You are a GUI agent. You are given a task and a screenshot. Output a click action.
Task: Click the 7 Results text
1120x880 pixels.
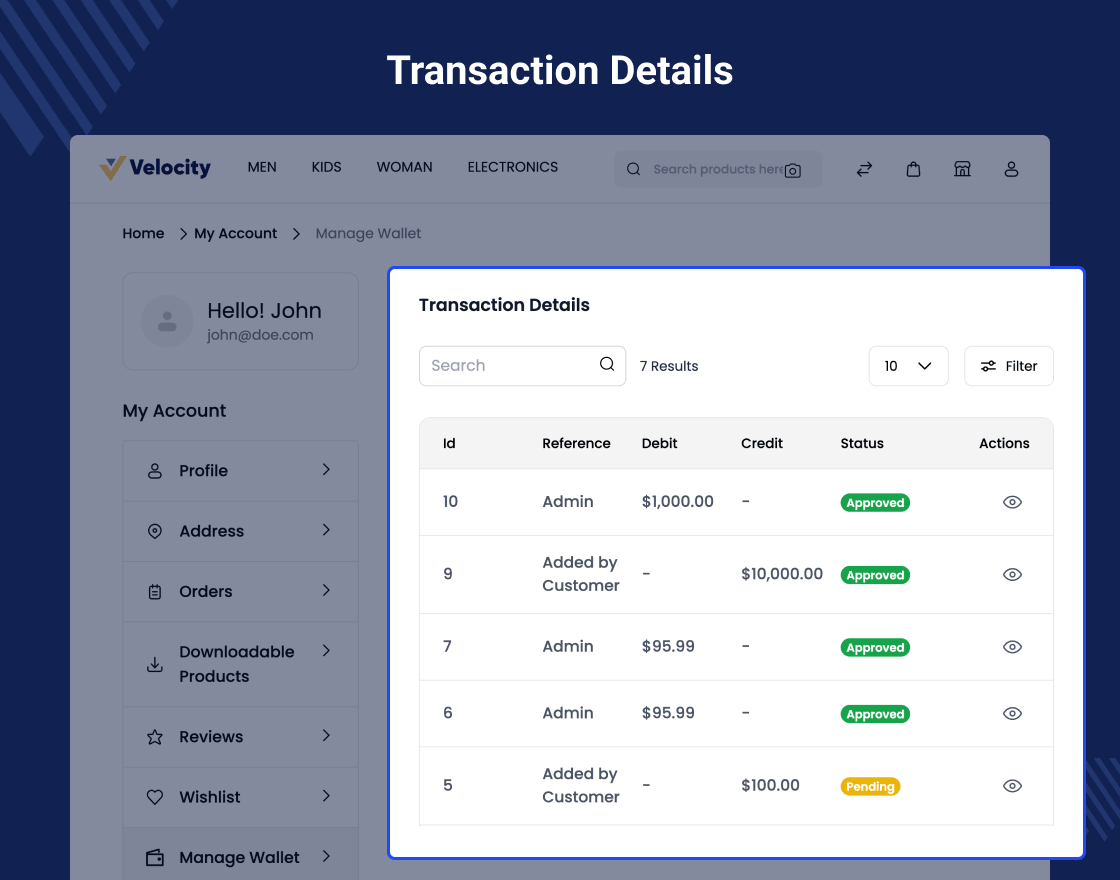click(669, 366)
